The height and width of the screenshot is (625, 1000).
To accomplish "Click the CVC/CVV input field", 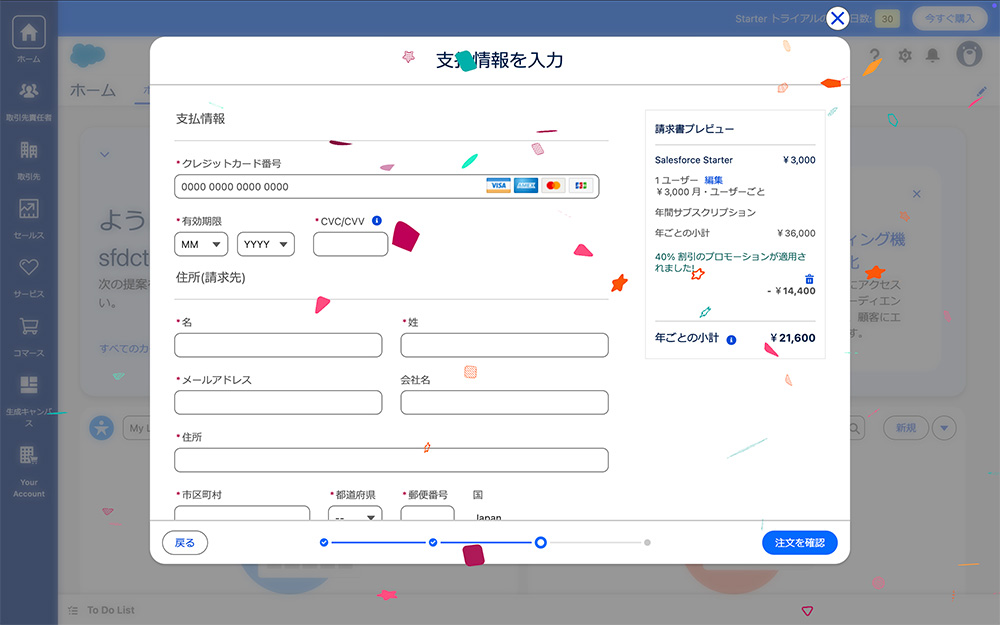I will click(351, 244).
